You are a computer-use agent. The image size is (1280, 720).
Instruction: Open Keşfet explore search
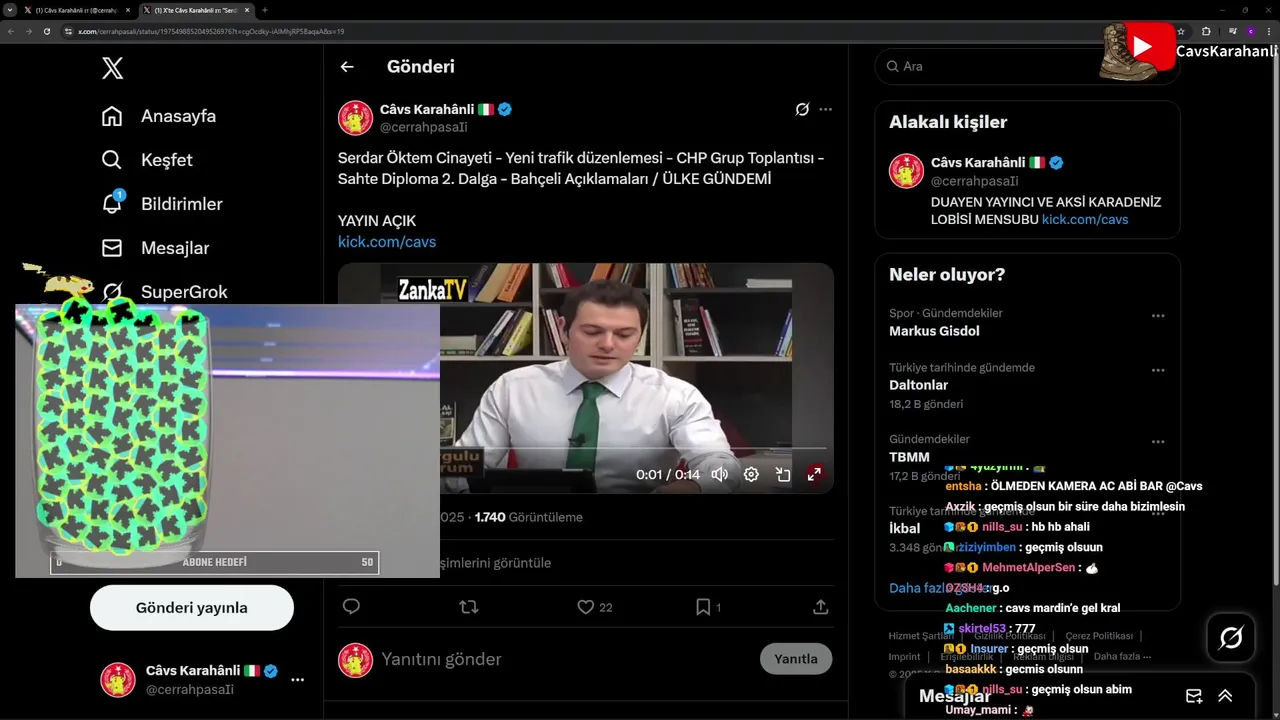tap(147, 160)
